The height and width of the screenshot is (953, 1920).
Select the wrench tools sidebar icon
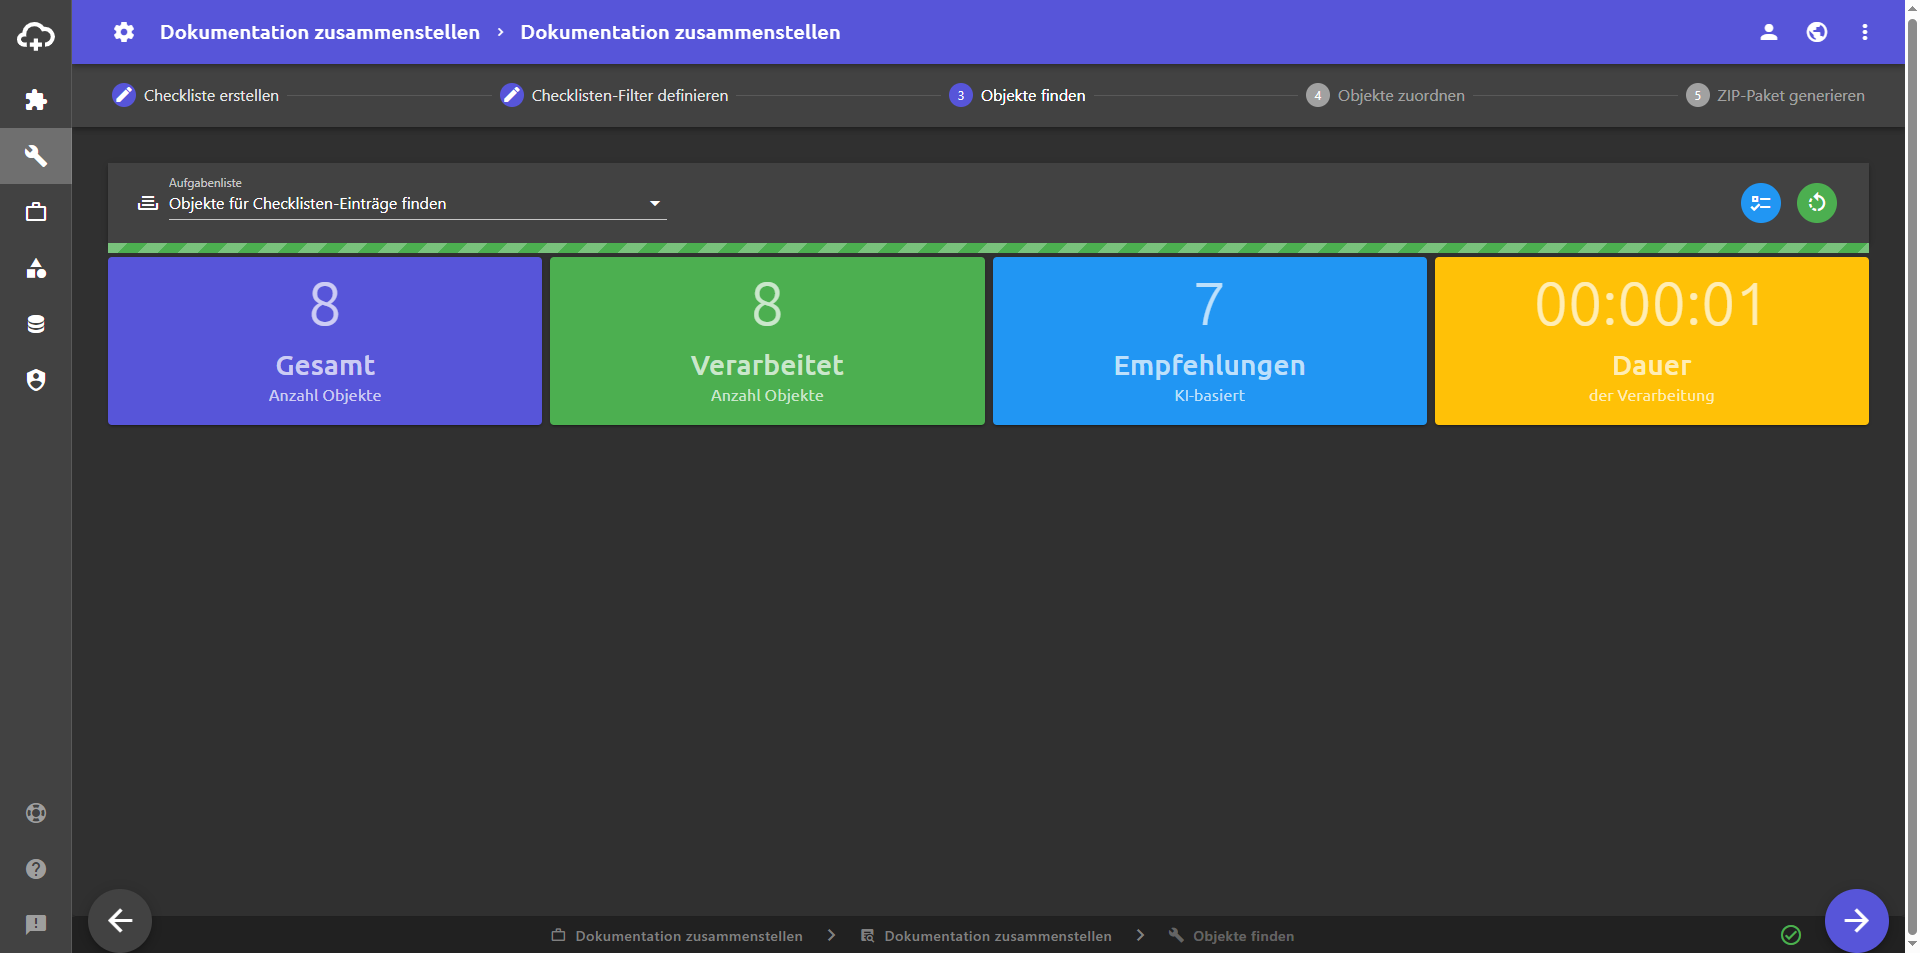click(36, 156)
